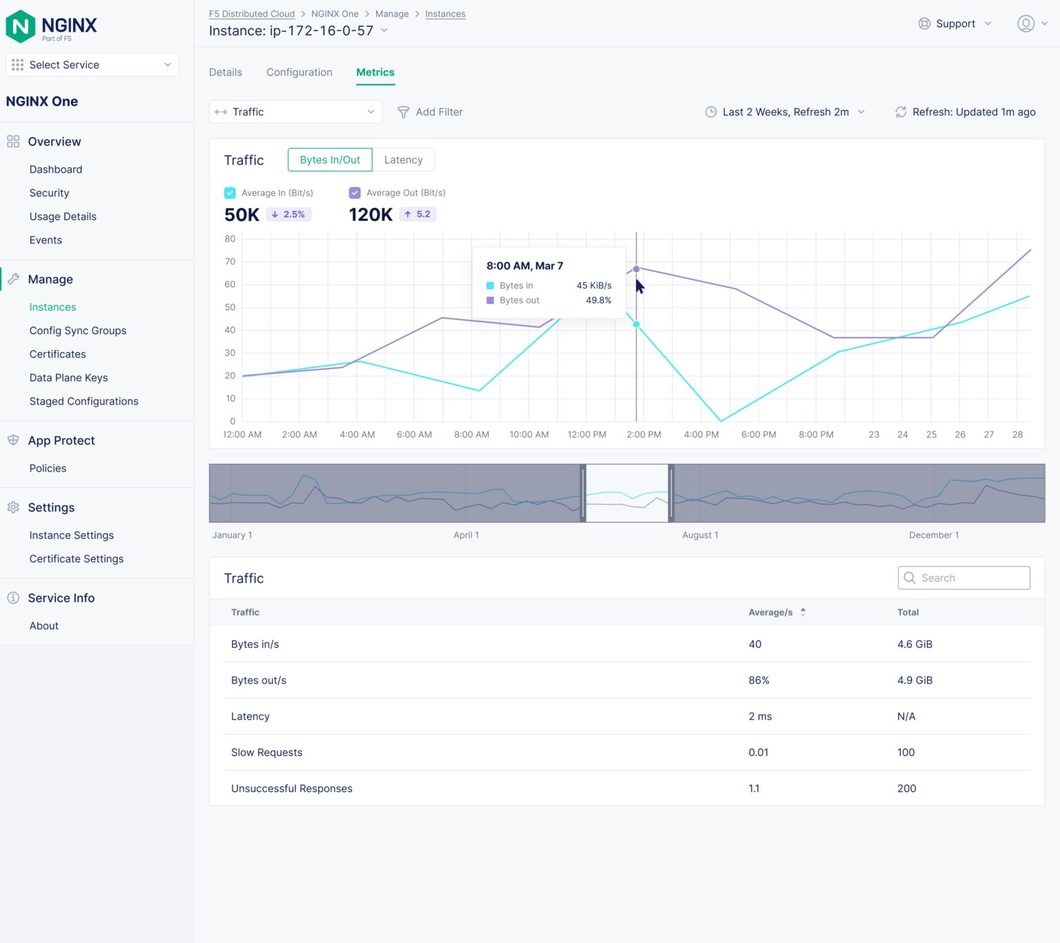
Task: Click the NGINX logo icon
Action: [x=21, y=27]
